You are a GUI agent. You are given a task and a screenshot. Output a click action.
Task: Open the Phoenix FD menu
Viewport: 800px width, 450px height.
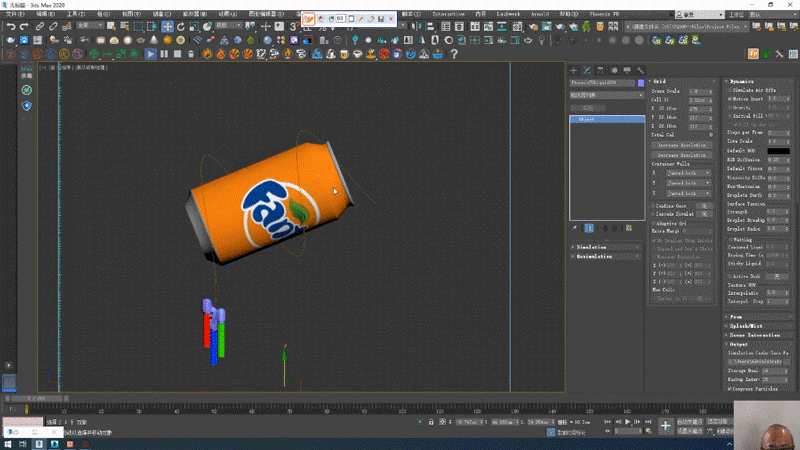pos(604,14)
